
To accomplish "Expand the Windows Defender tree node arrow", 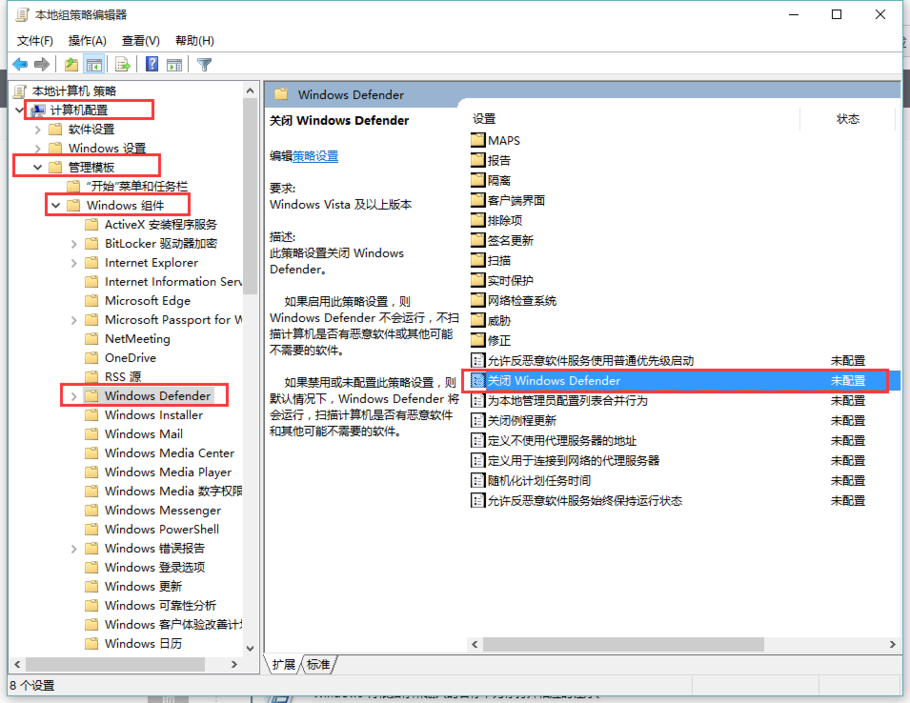I will tap(74, 396).
